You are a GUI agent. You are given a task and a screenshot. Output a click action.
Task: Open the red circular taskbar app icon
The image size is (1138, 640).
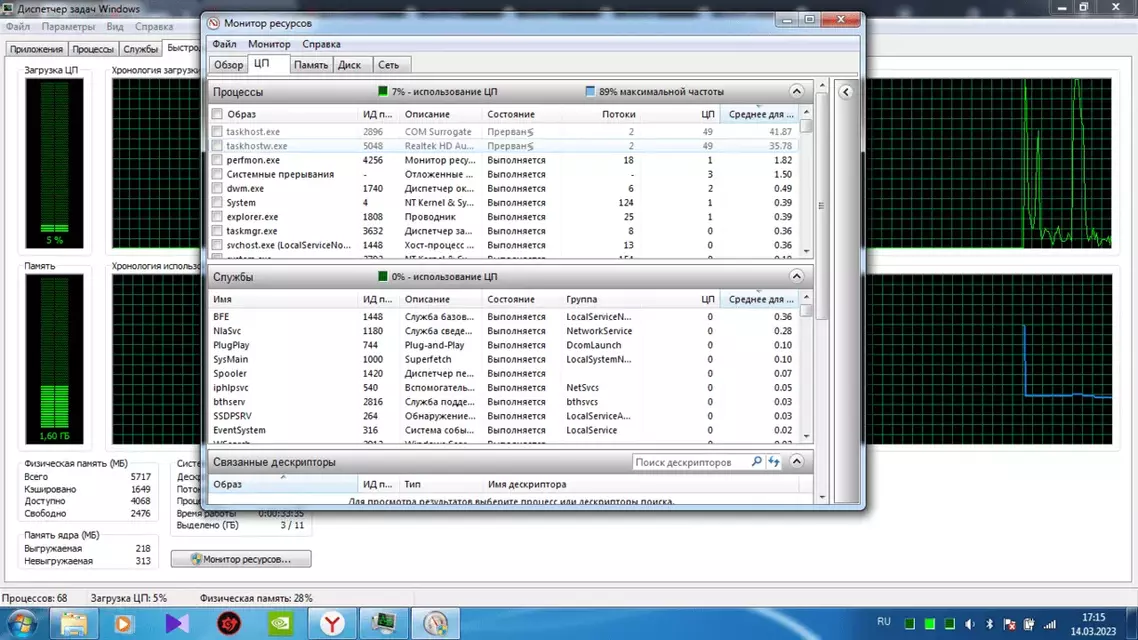click(x=229, y=623)
